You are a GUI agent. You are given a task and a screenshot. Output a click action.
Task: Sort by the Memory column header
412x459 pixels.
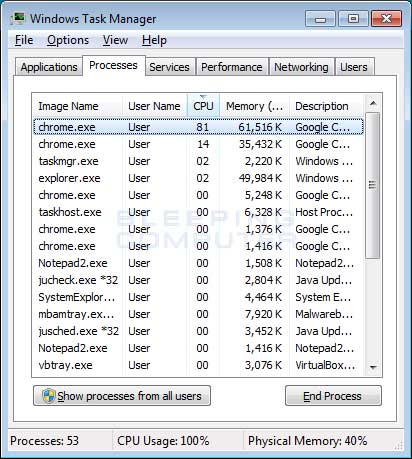[255, 106]
